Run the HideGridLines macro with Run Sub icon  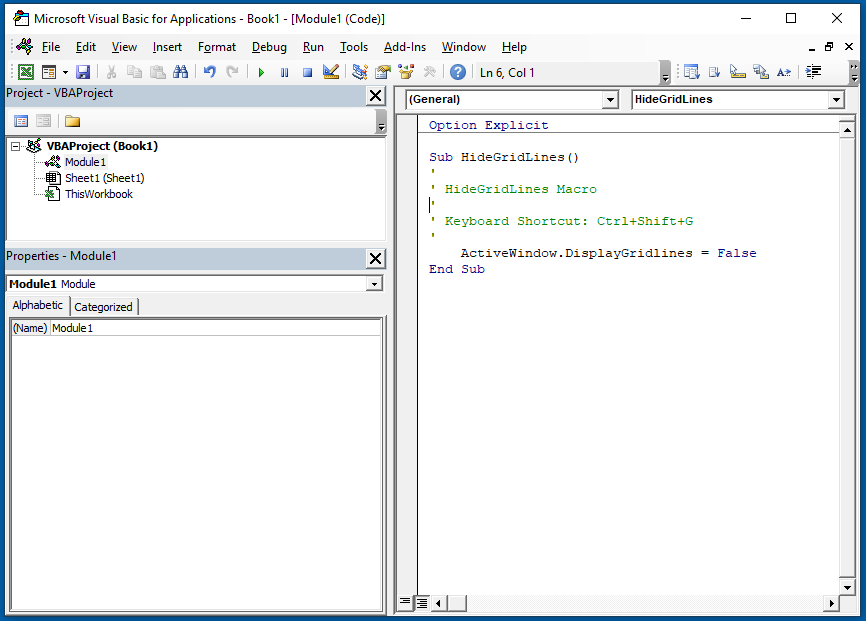[x=260, y=71]
